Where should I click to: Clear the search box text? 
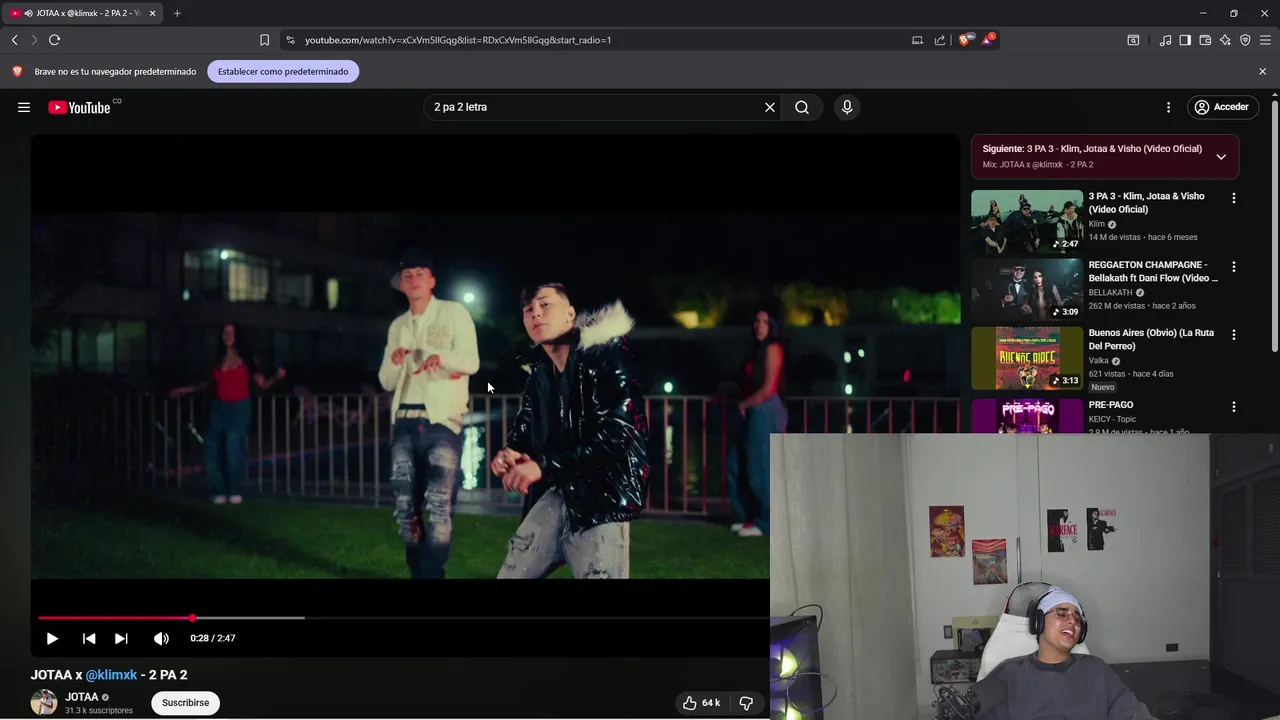click(x=770, y=107)
